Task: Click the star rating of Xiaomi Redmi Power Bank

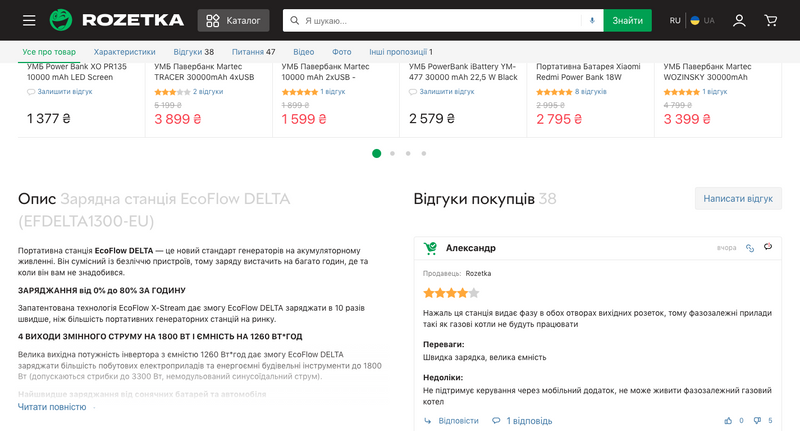Action: point(554,92)
